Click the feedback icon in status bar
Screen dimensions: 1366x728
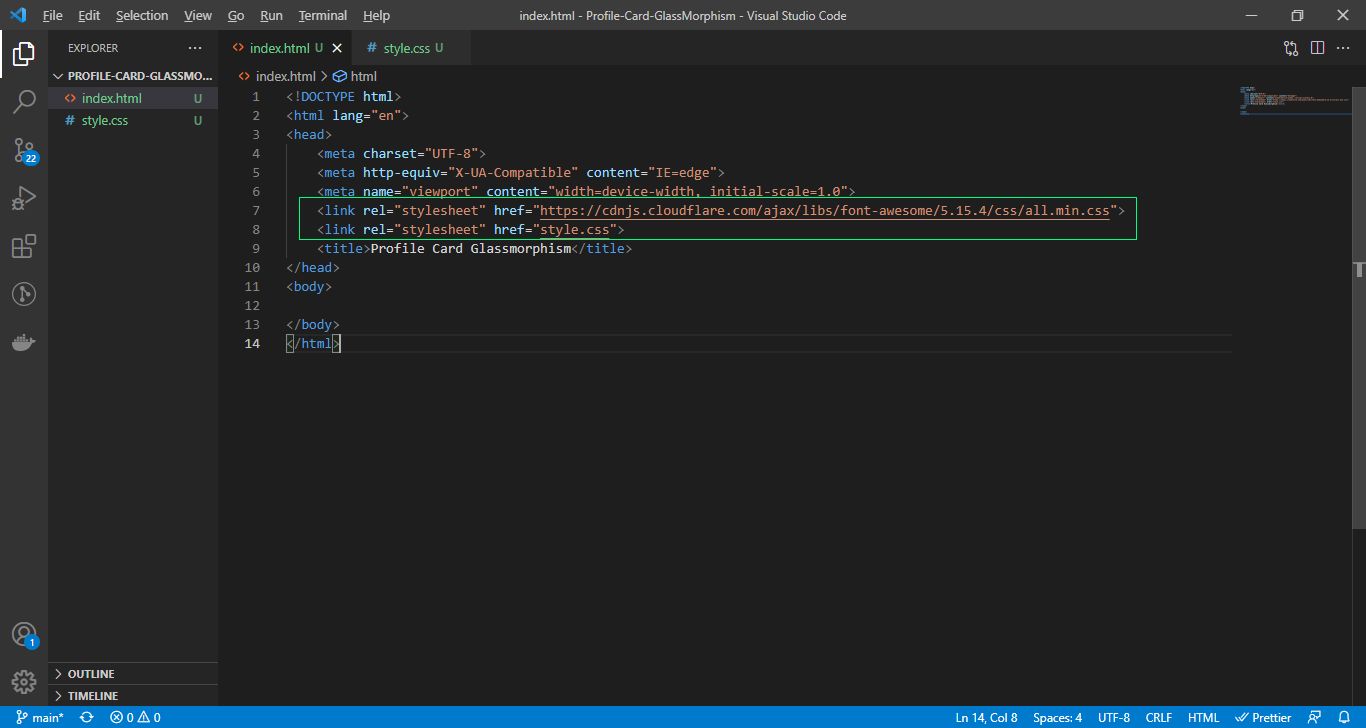coord(1315,717)
